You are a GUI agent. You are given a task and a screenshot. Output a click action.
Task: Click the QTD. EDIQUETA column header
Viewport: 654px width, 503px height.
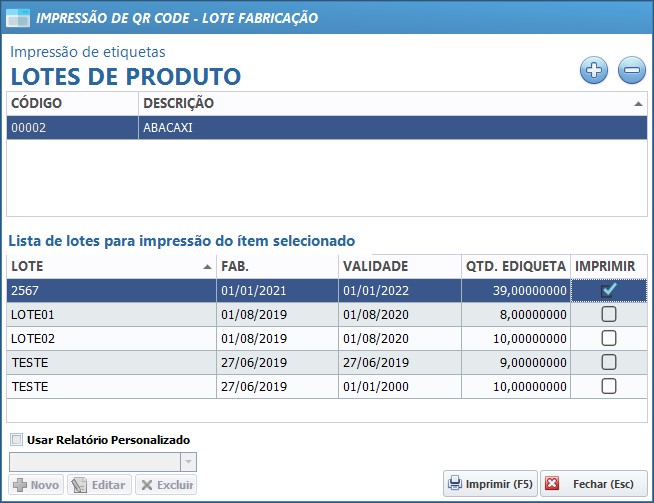516,266
